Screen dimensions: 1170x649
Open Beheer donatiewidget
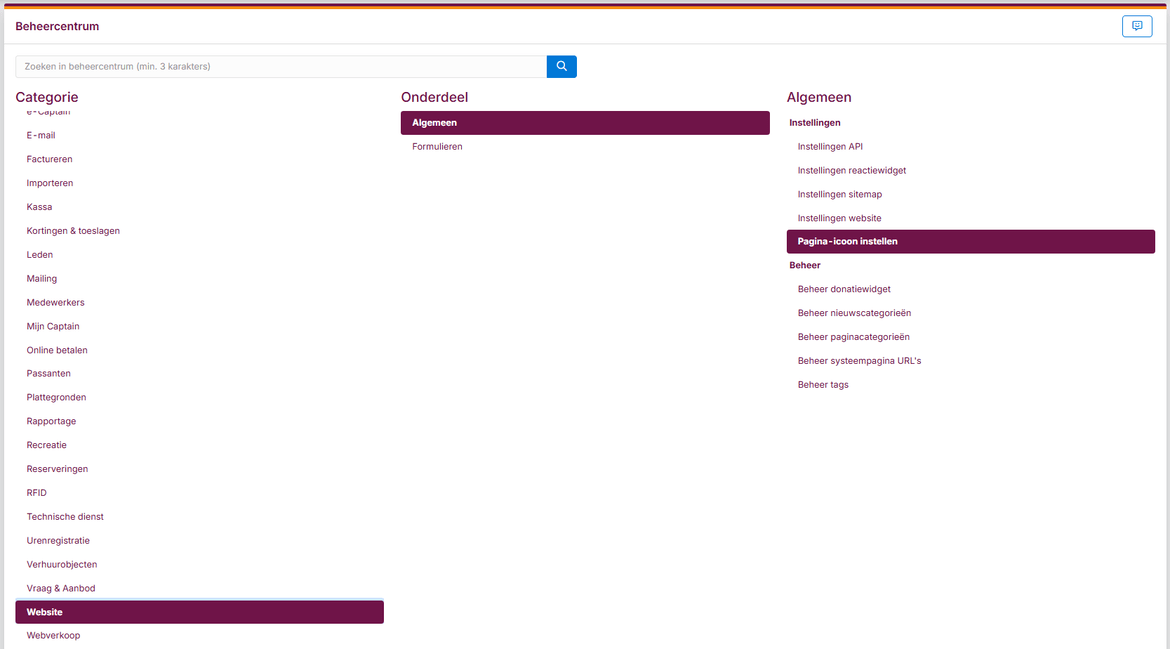(846, 289)
